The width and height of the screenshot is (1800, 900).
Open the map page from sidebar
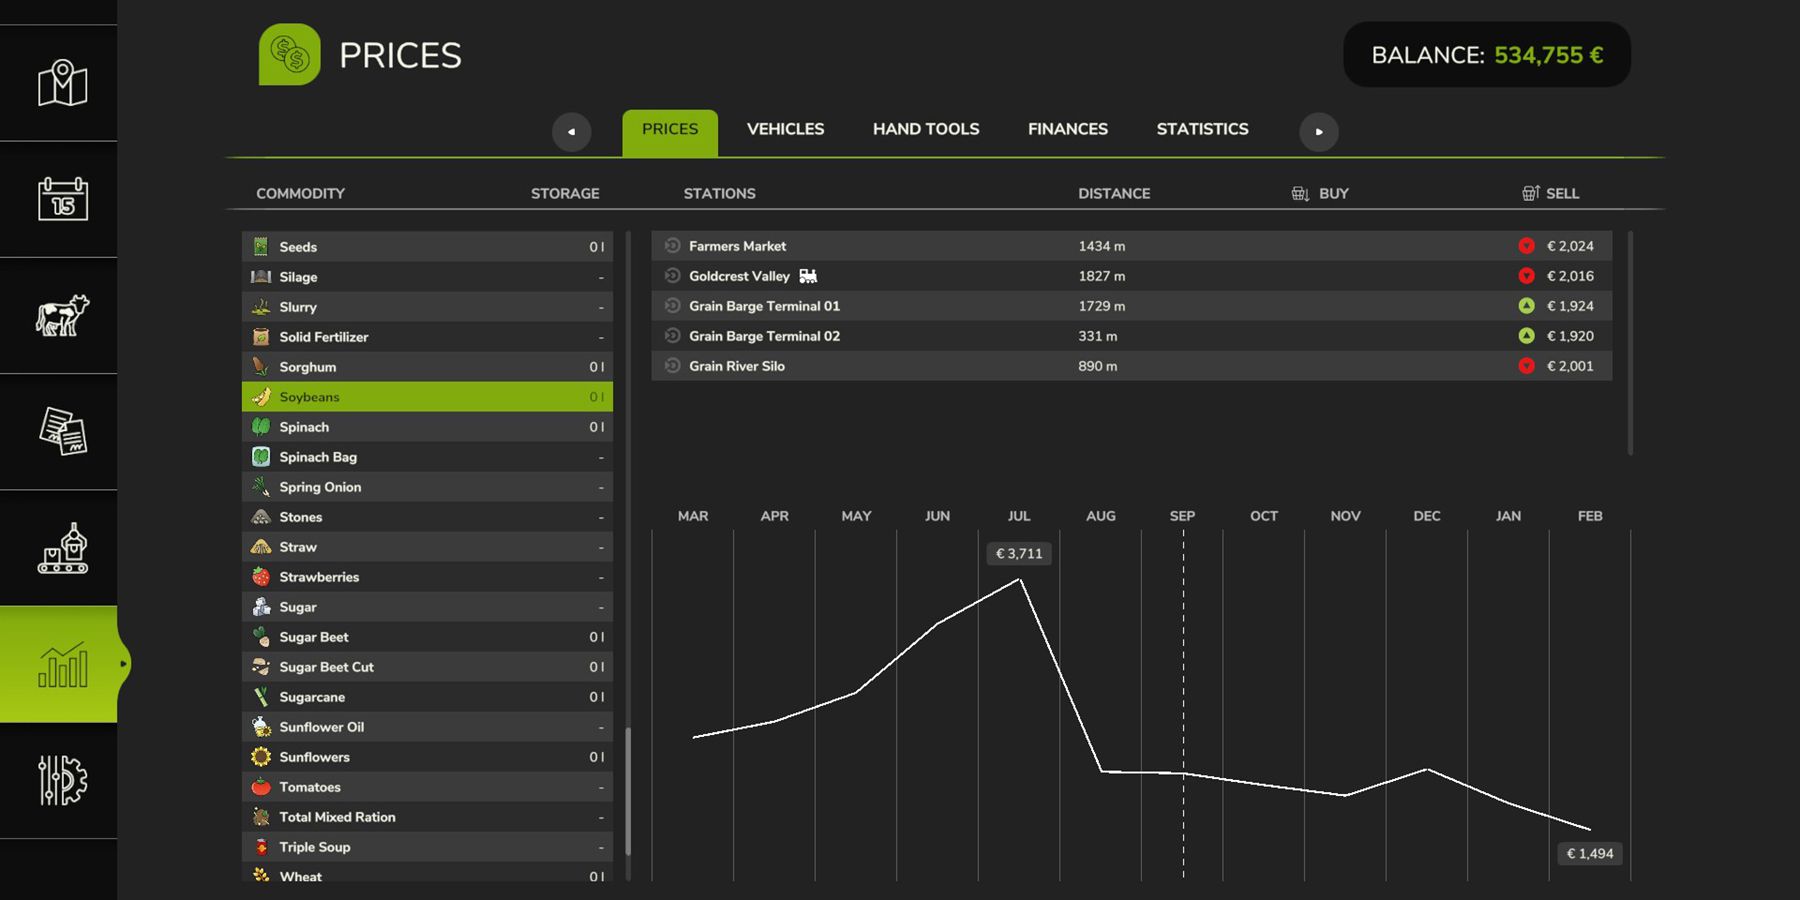[62, 83]
